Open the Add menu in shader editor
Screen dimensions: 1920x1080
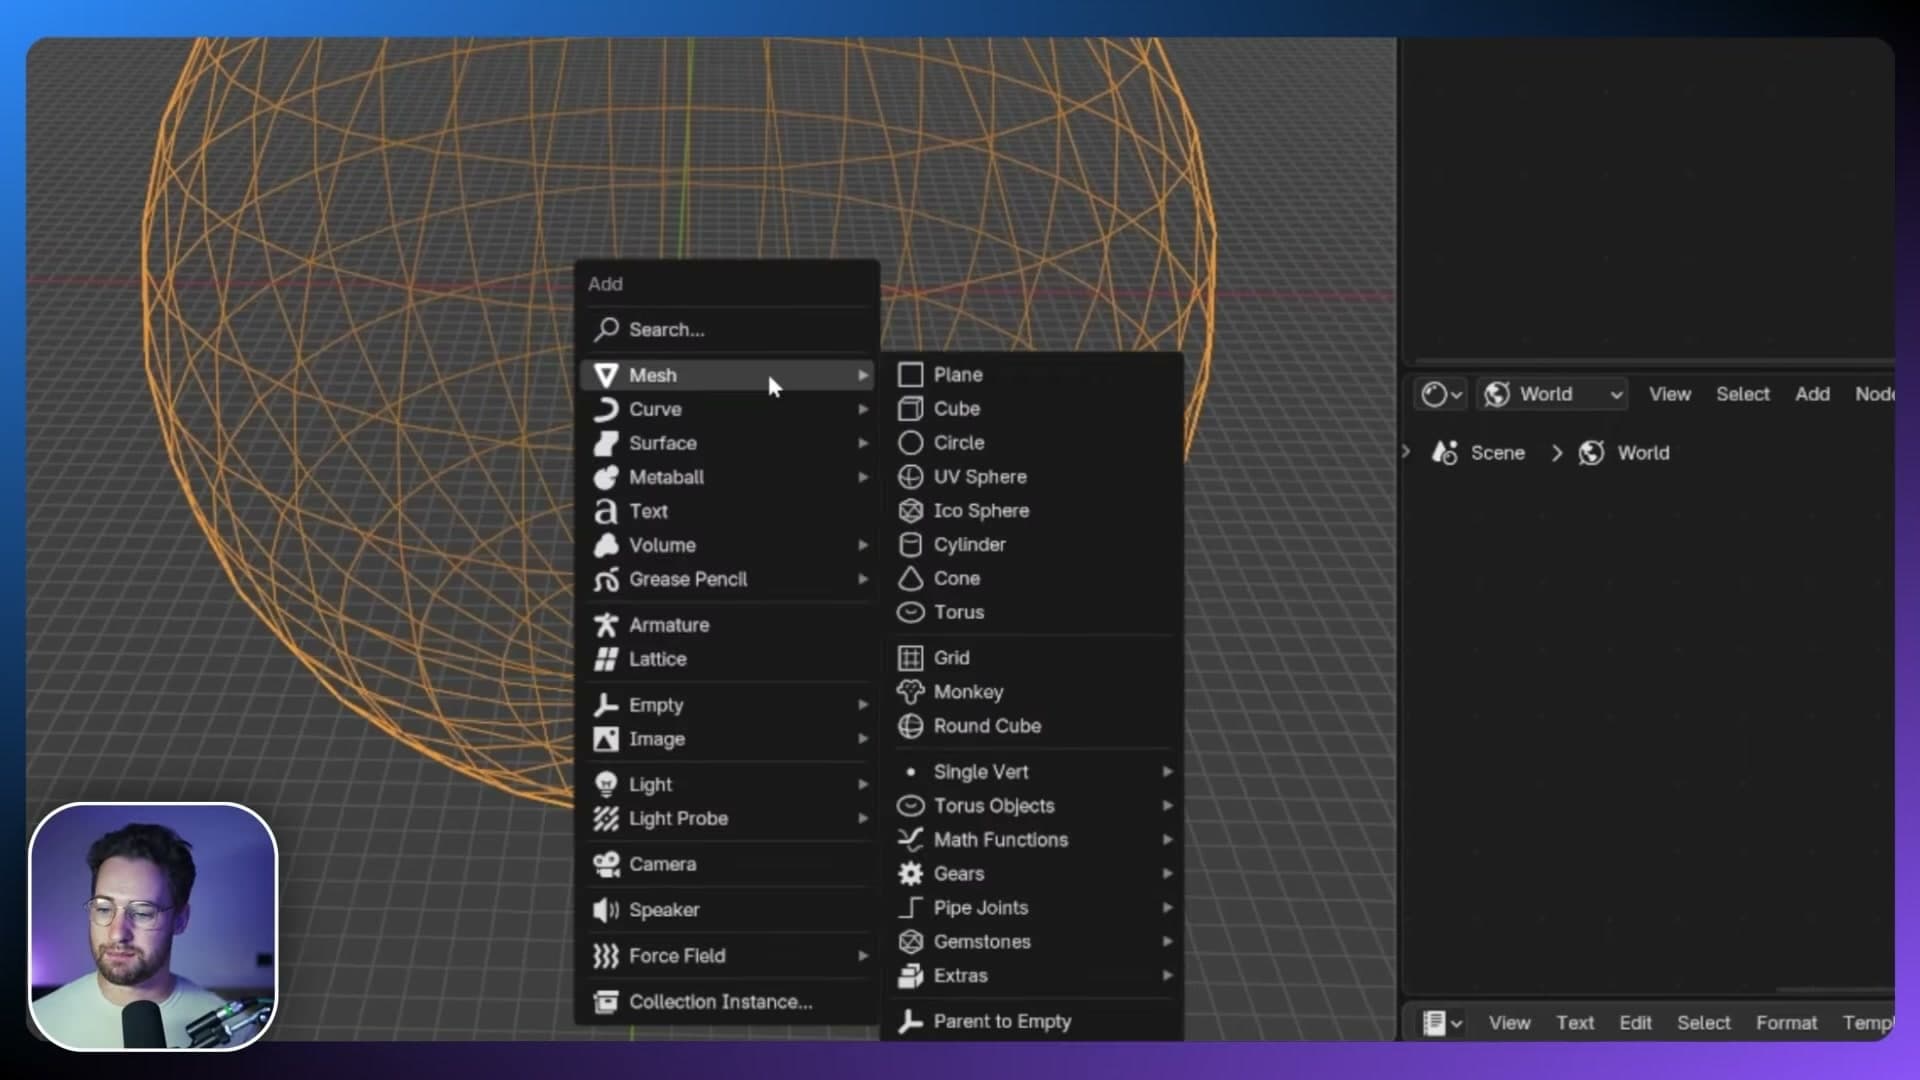point(1812,394)
